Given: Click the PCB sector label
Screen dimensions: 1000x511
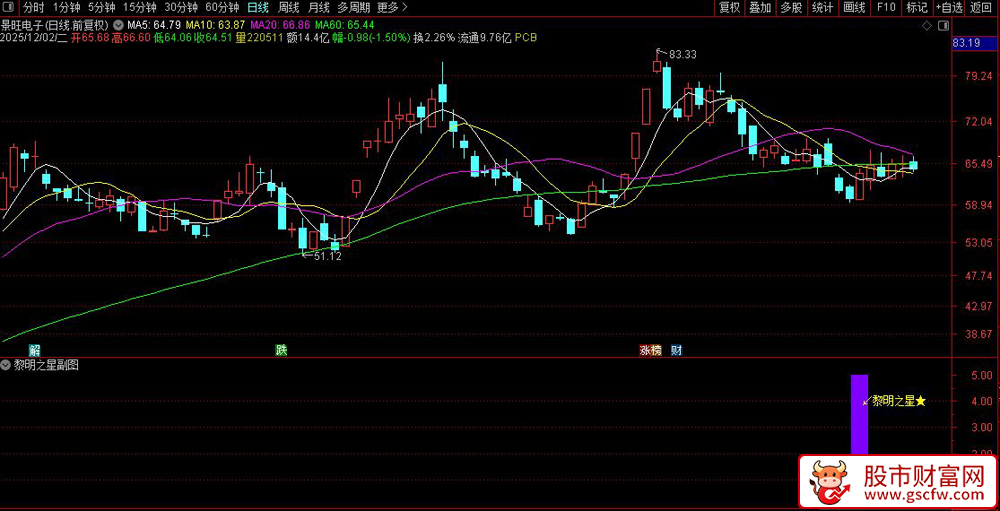Looking at the screenshot, I should click(x=526, y=38).
